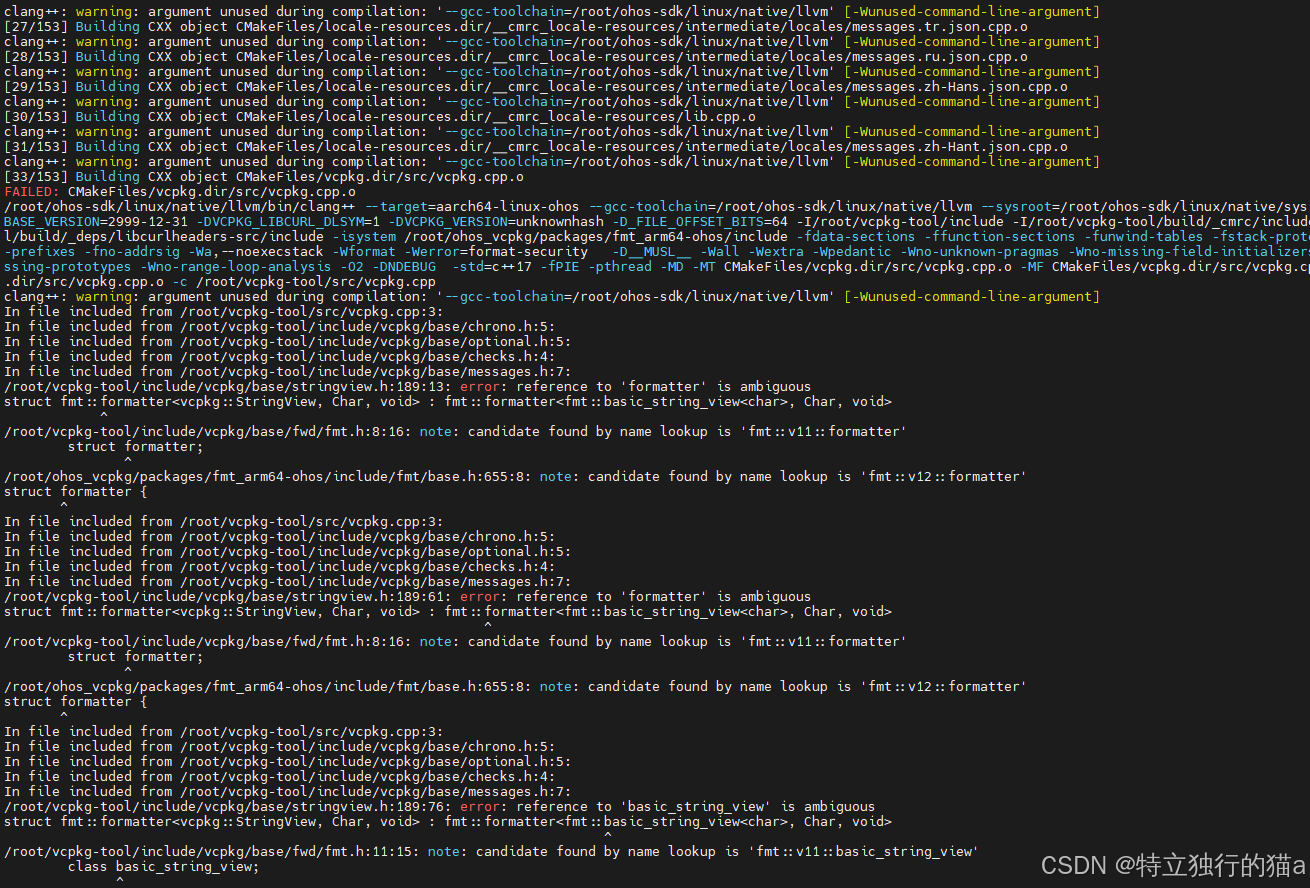The height and width of the screenshot is (888, 1310).
Task: Click the 'BASE_VERSION=2999-12-31' text
Action: pos(96,222)
